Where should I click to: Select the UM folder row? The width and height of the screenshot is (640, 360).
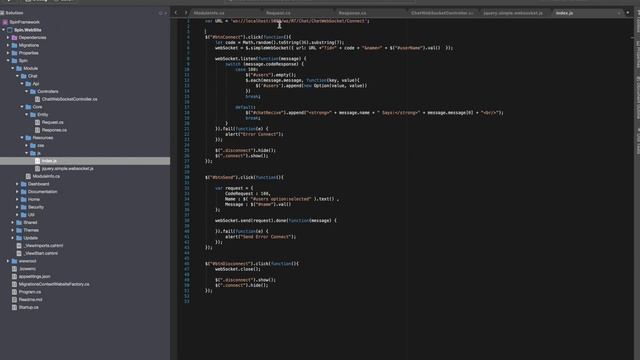(x=85, y=215)
